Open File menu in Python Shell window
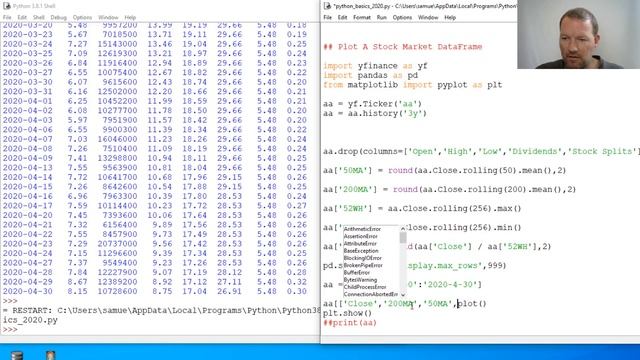This screenshot has width=640, height=360. pyautogui.click(x=7, y=18)
